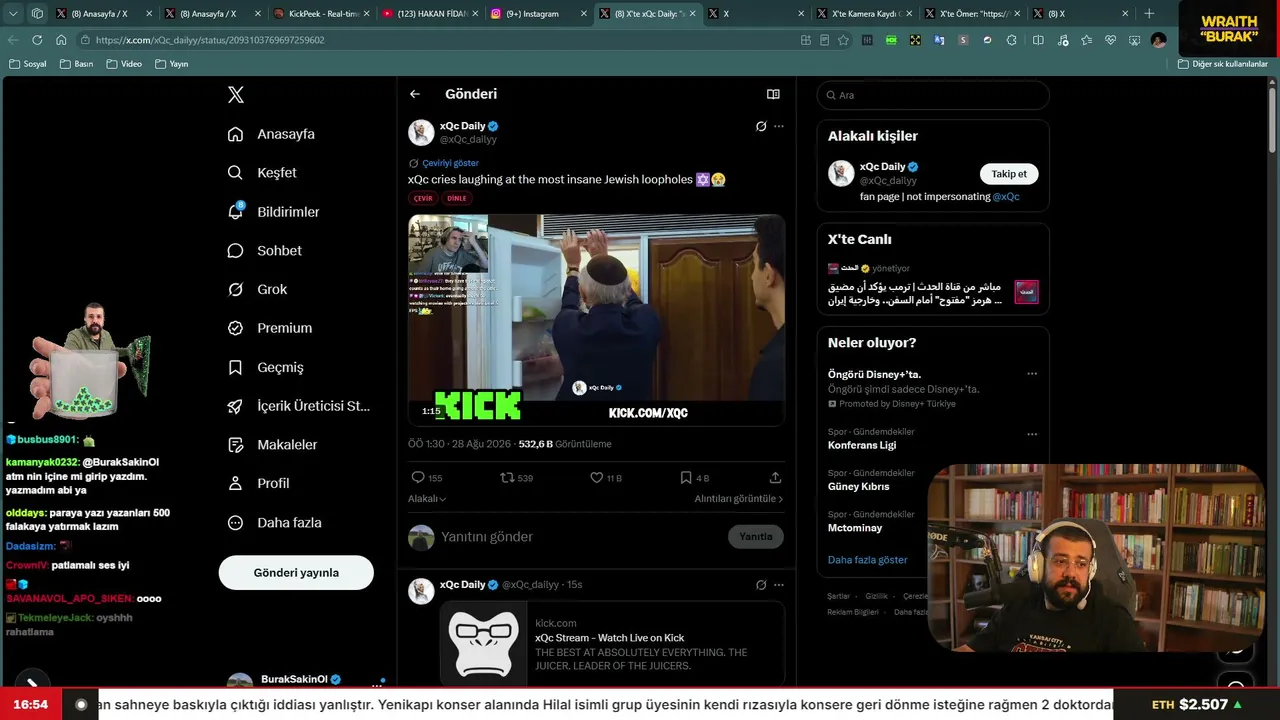Click the browser address bar
Viewport: 1280px width, 720px height.
(x=440, y=40)
